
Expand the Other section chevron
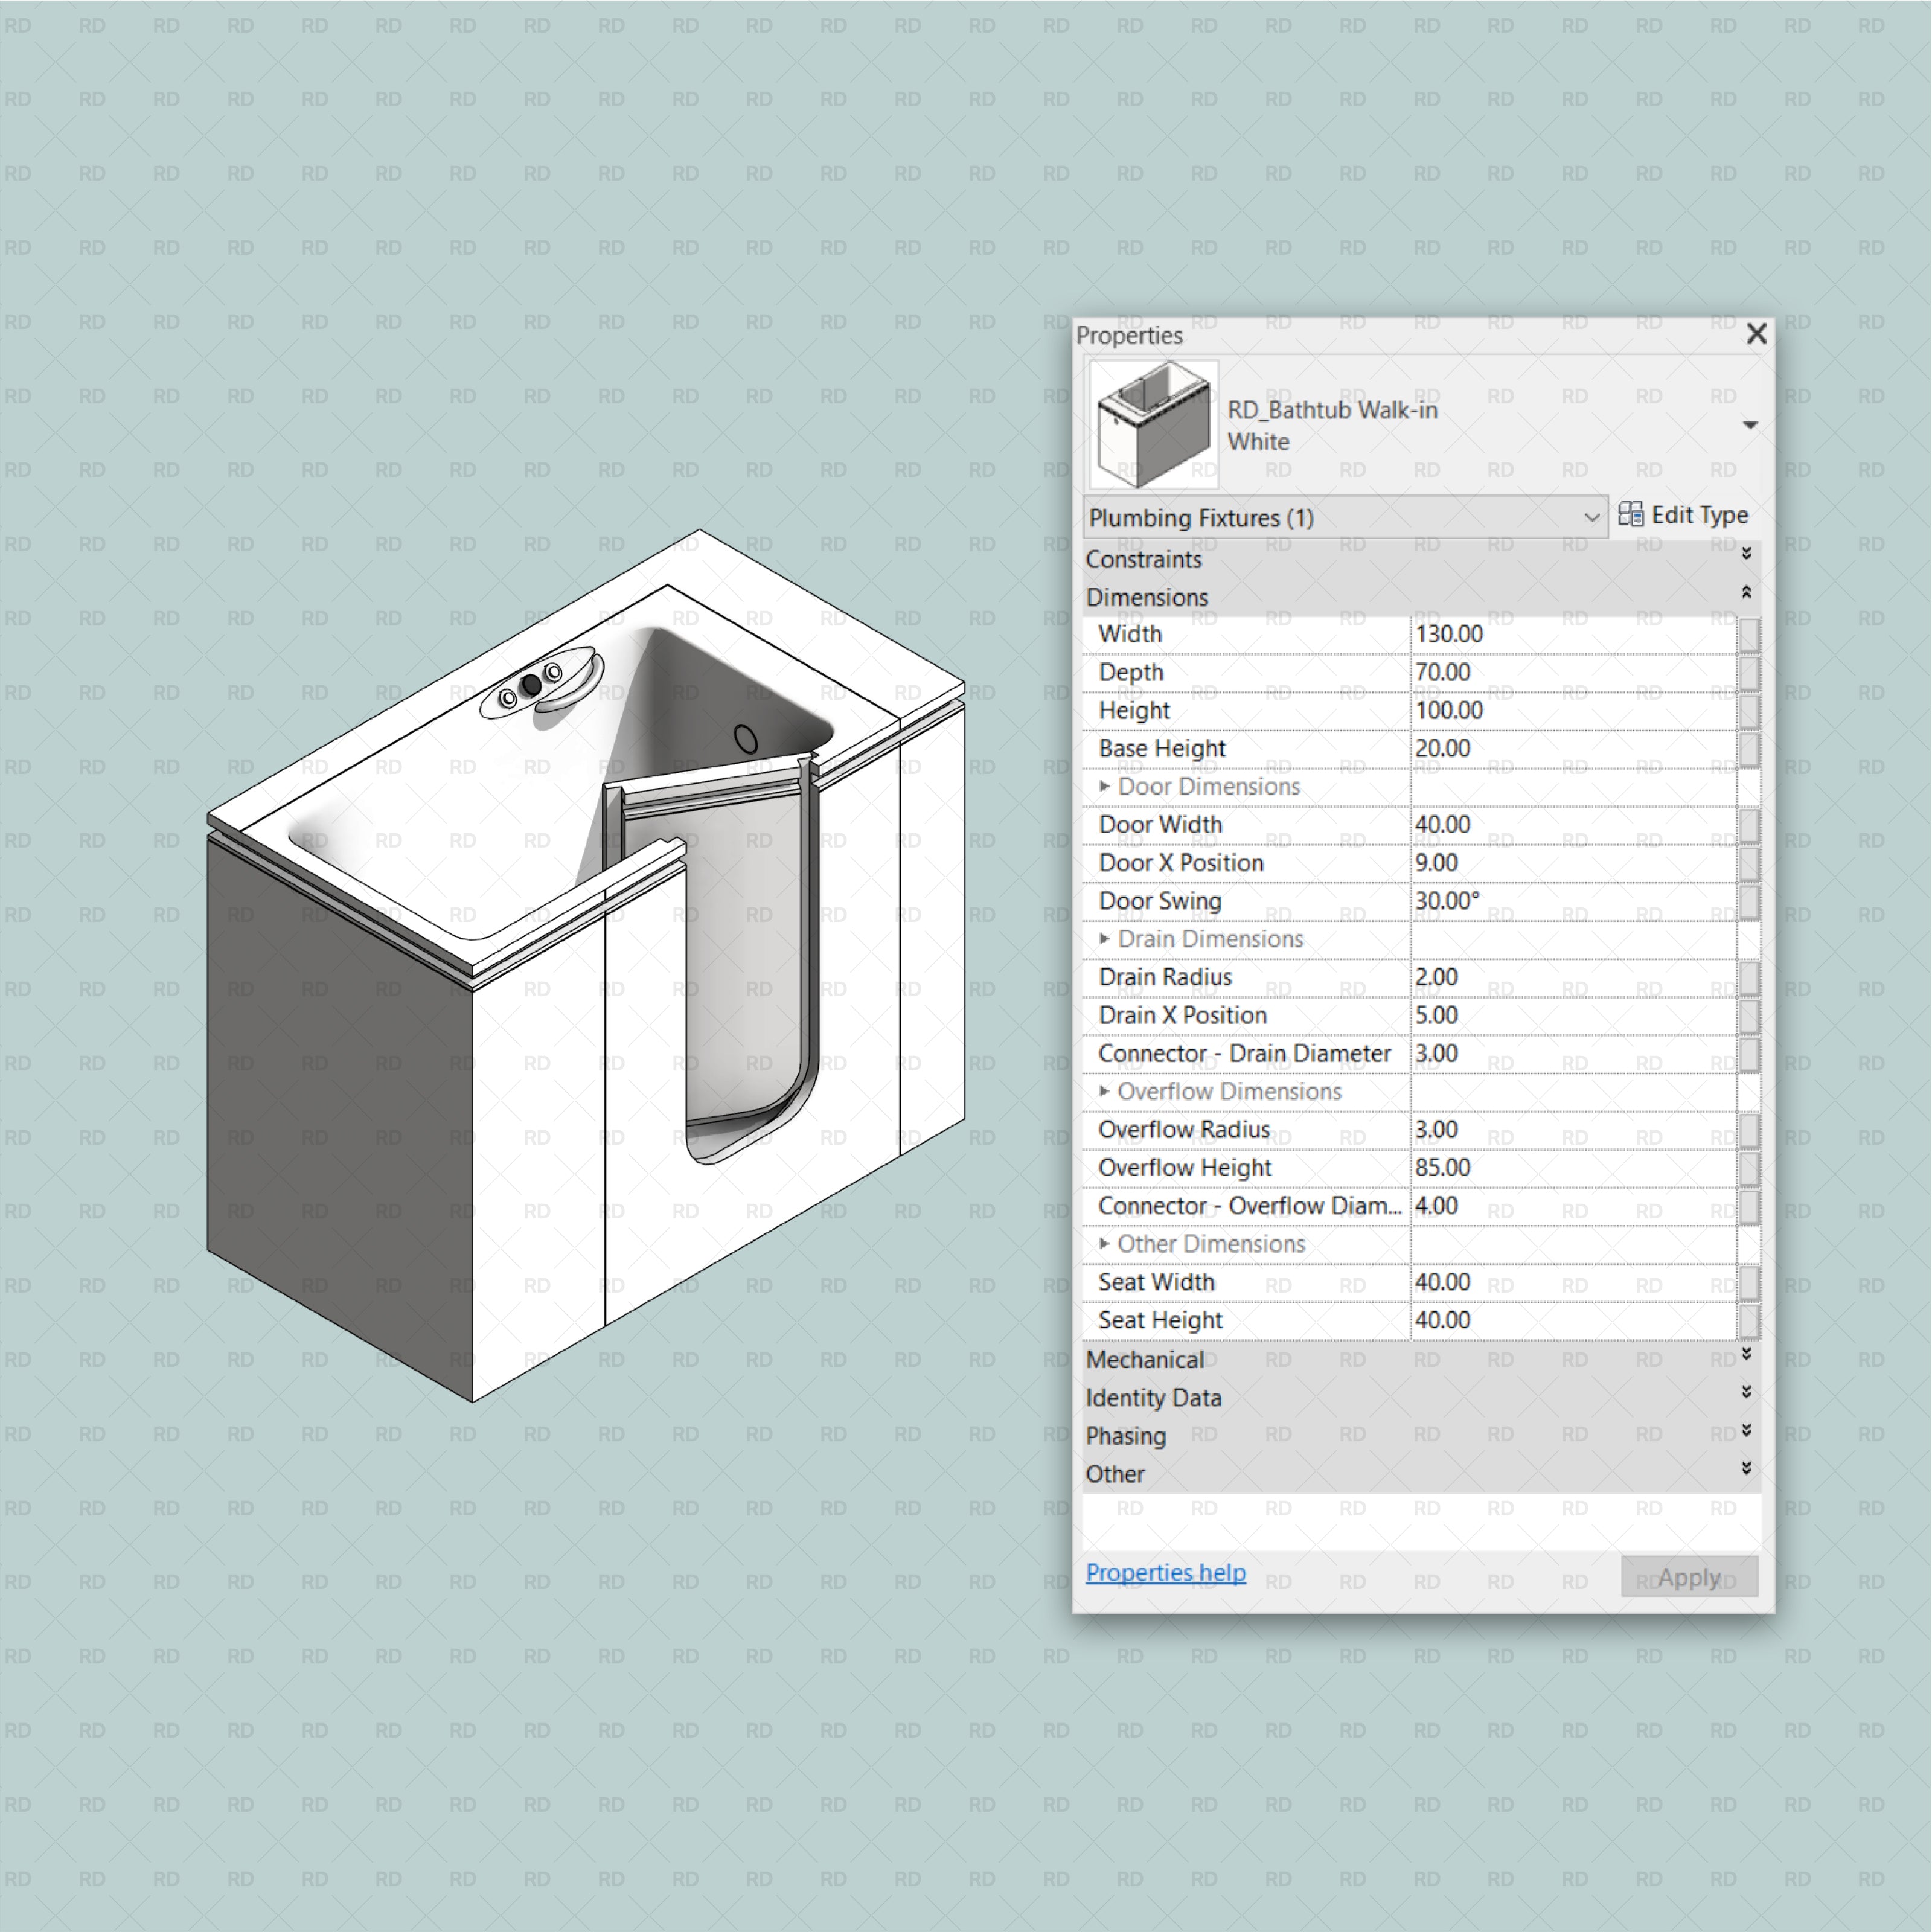click(1747, 1467)
